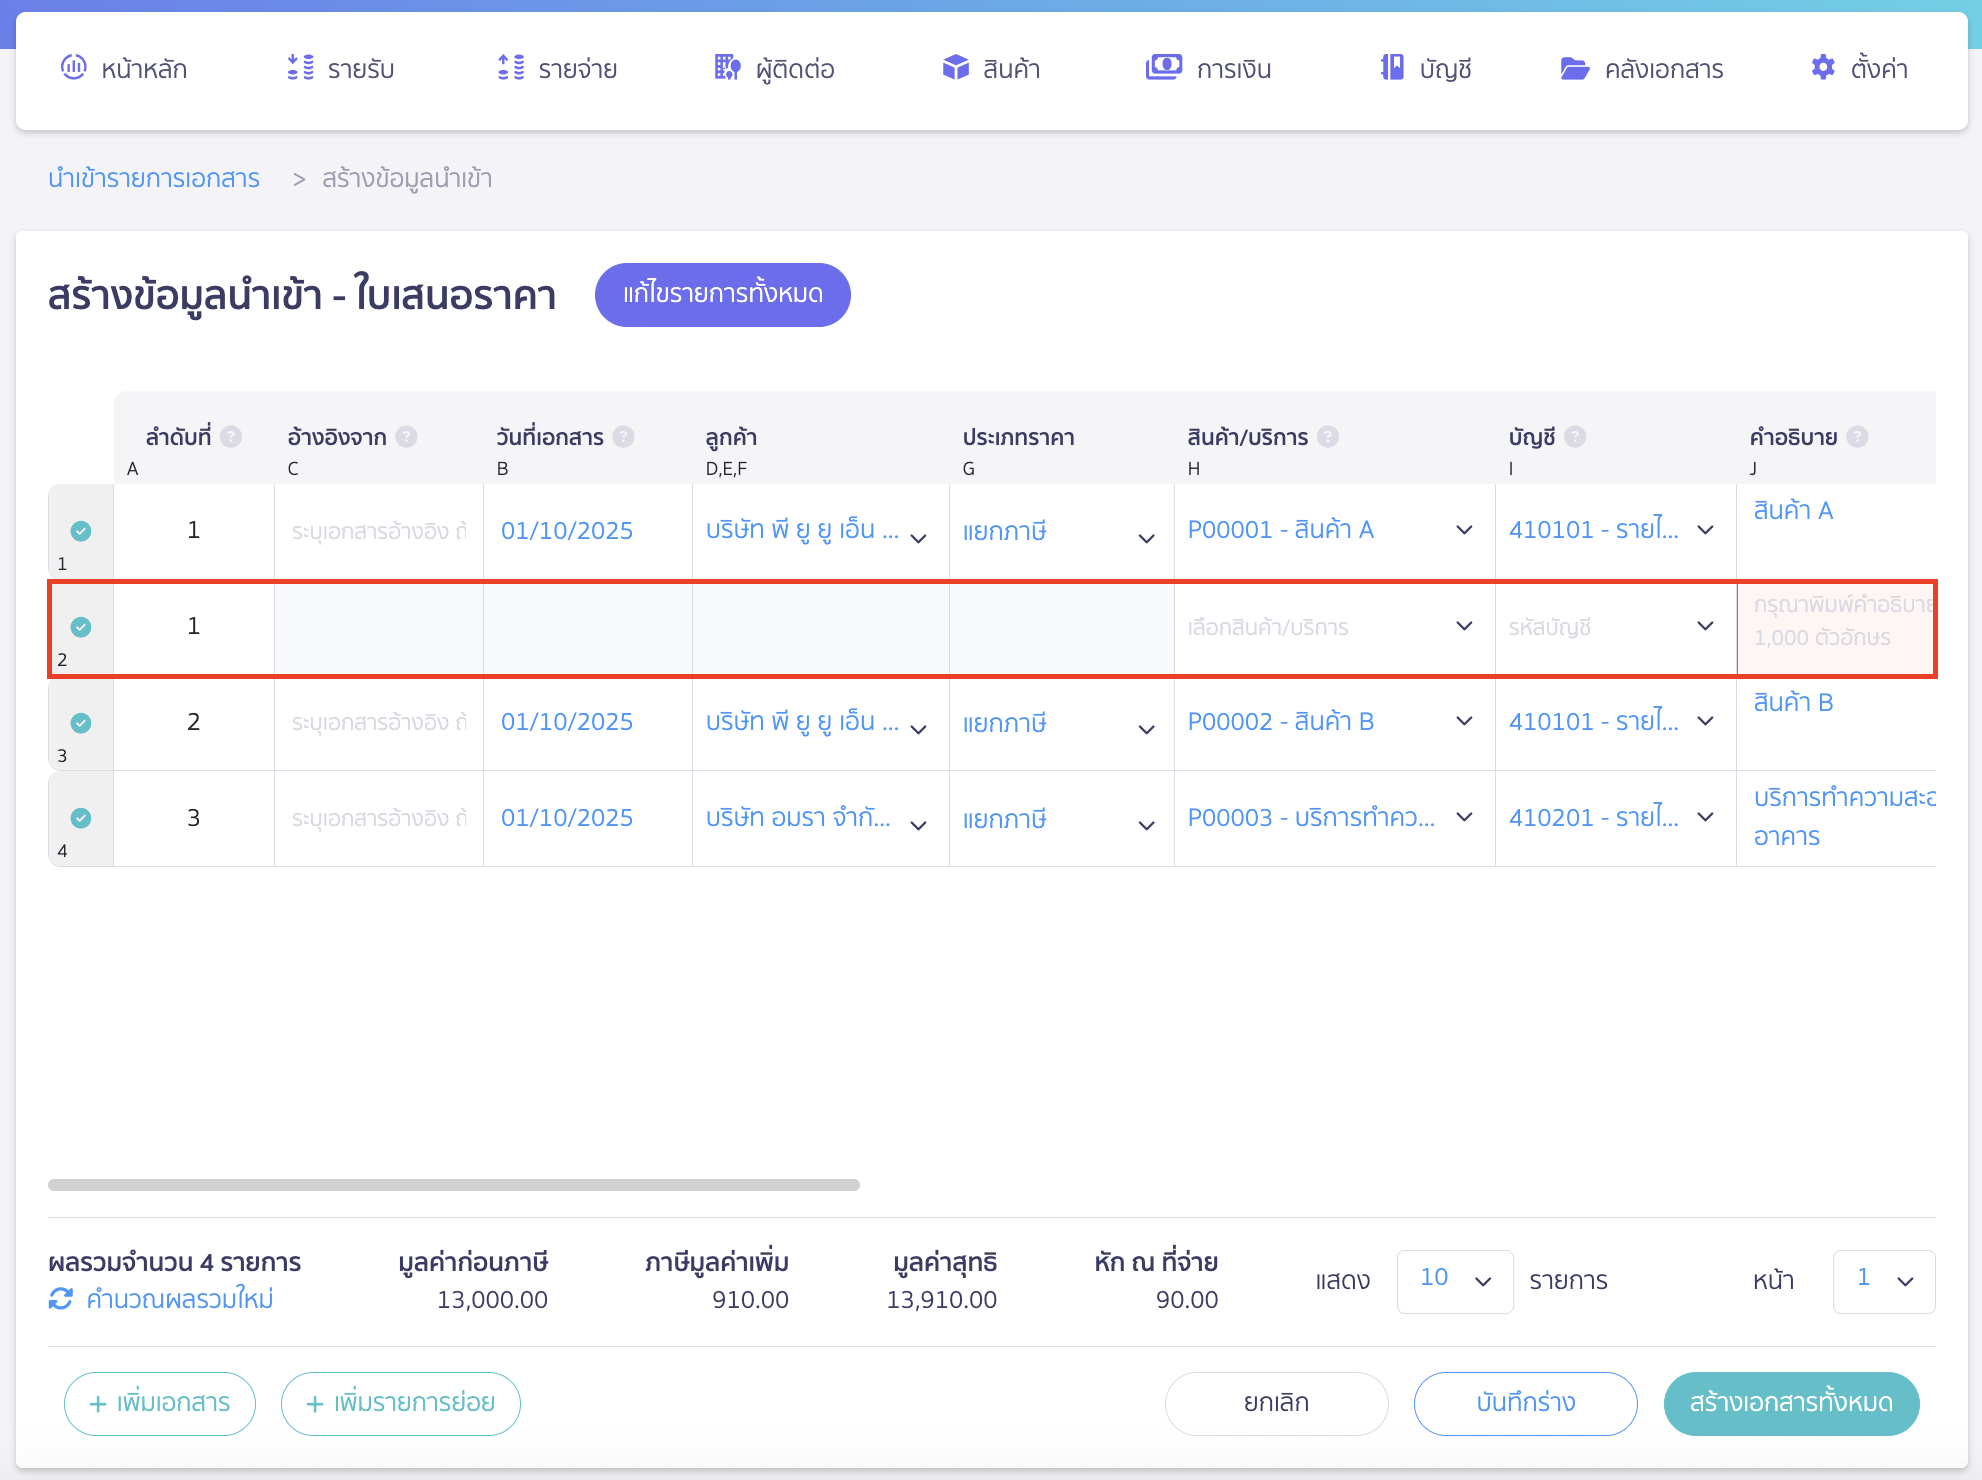
Task: Click the สร้างเอกสารทั้งหมด button
Action: tap(1790, 1403)
